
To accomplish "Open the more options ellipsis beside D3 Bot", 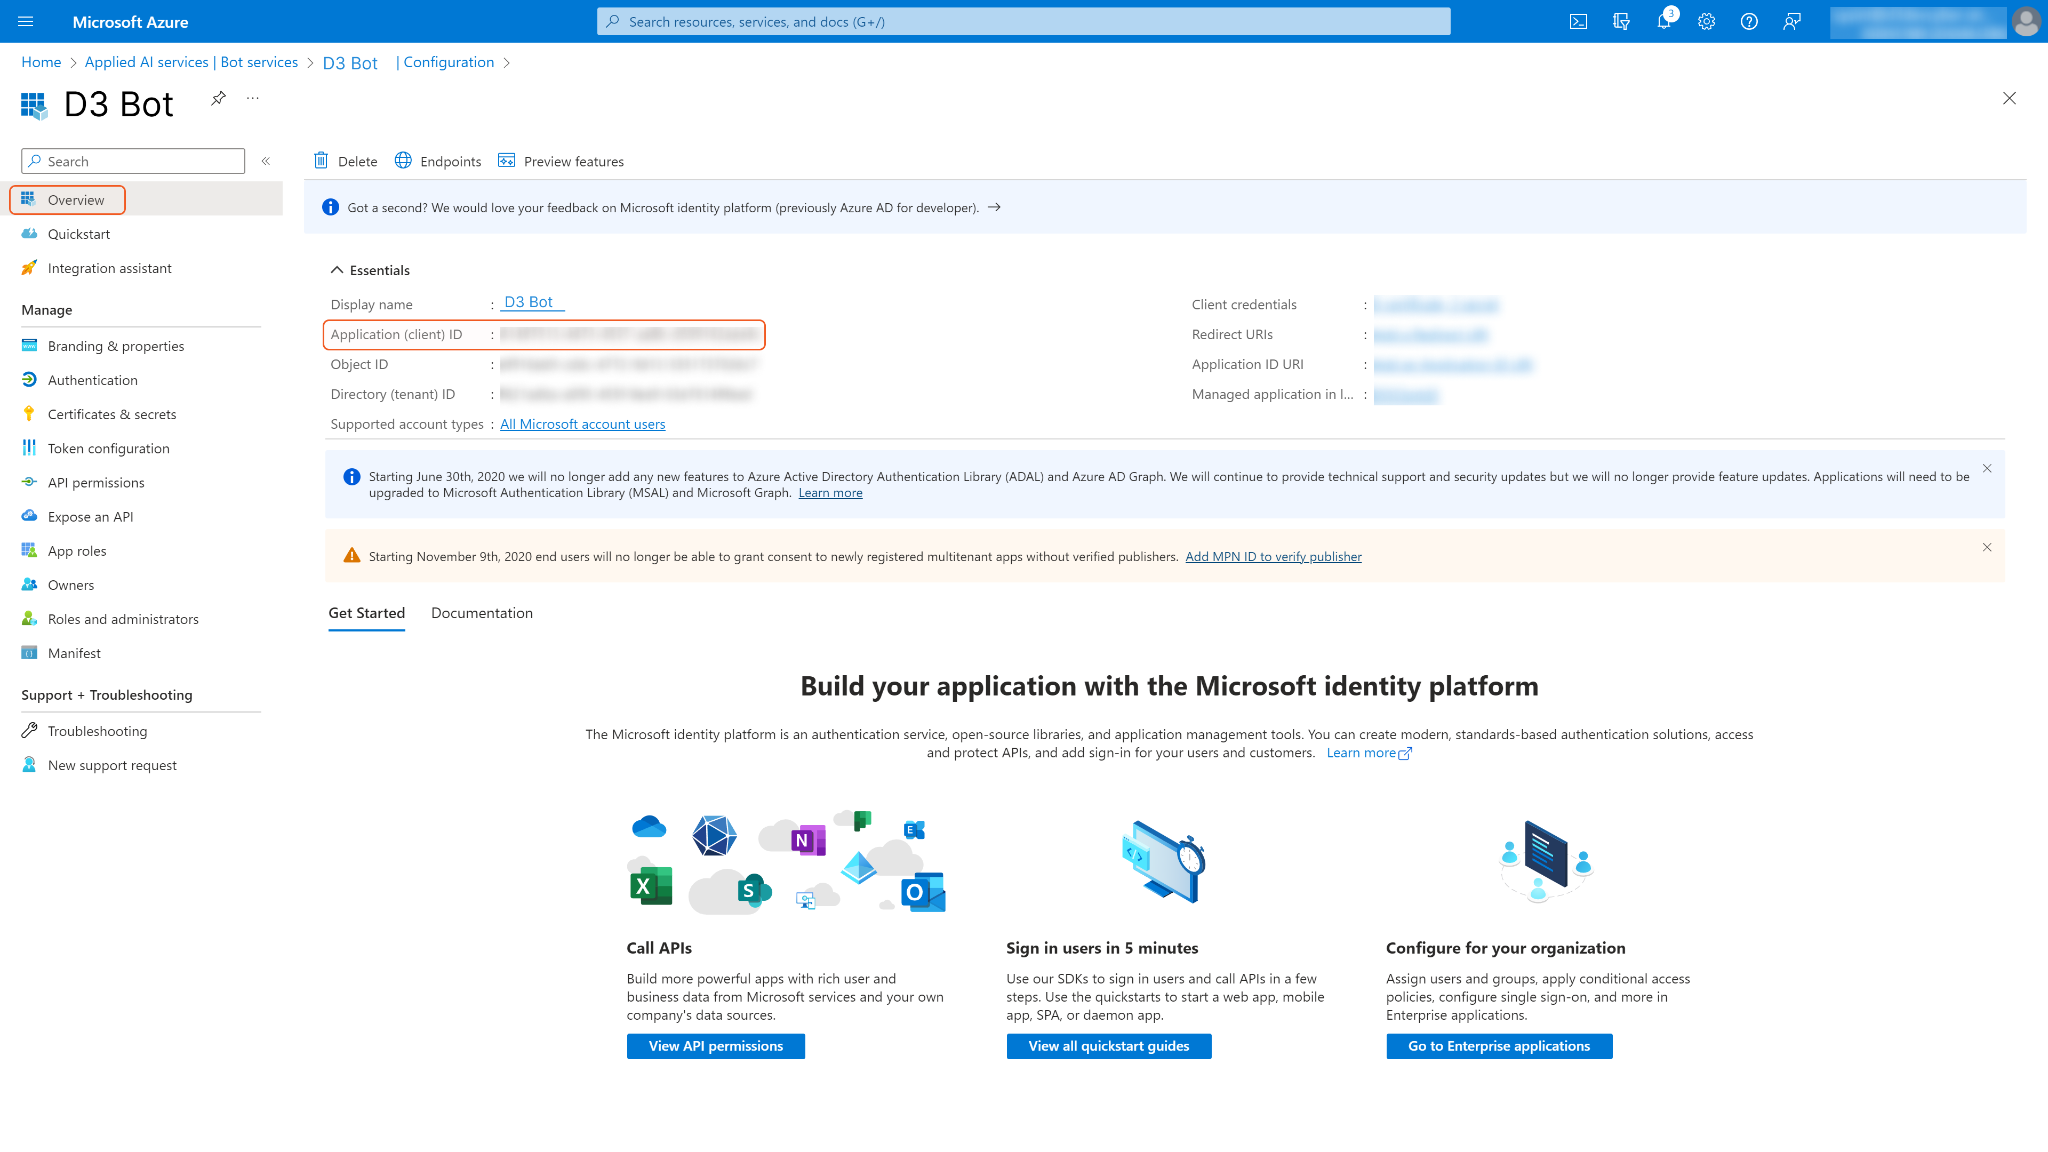I will coord(253,98).
